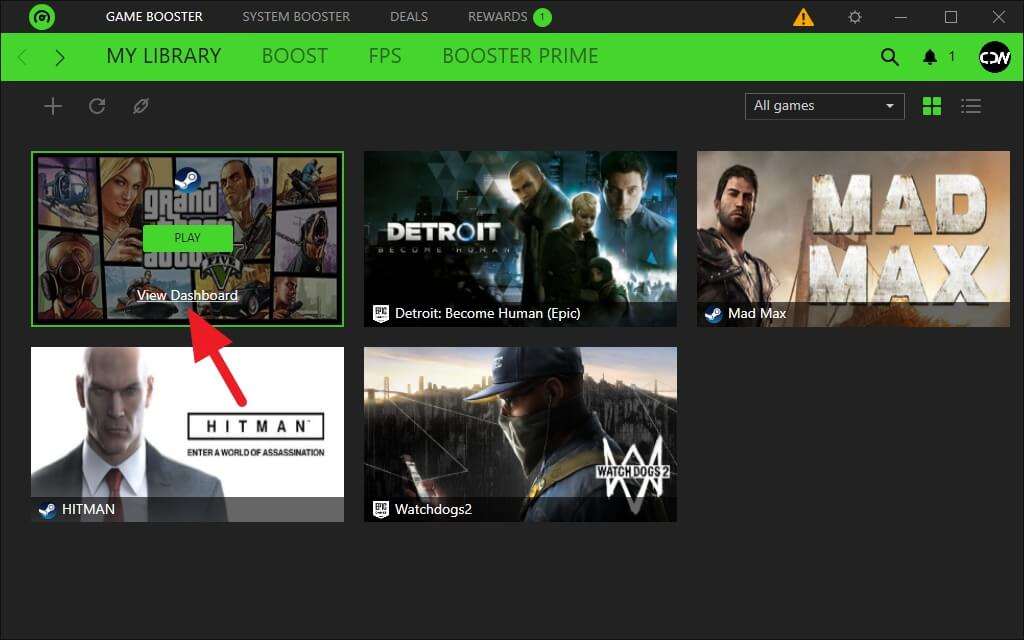Viewport: 1024px width, 640px height.
Task: Switch to the BOOST tab
Action: [295, 57]
